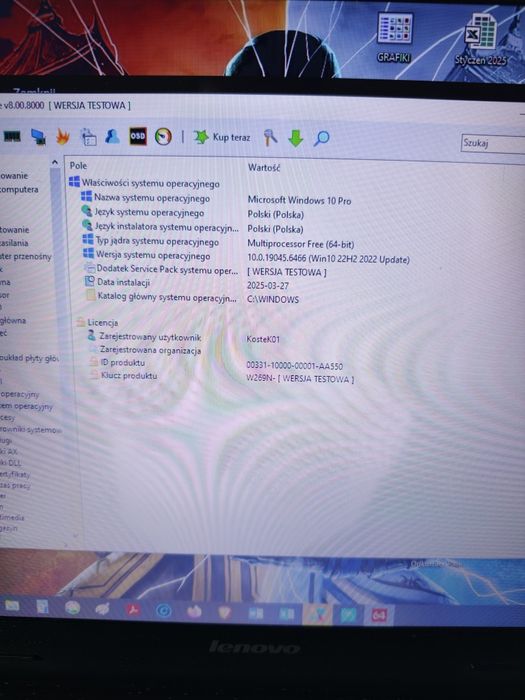Click the globe icon beside Język systemu operacyjnego
This screenshot has height=700, width=525.
pyautogui.click(x=87, y=211)
